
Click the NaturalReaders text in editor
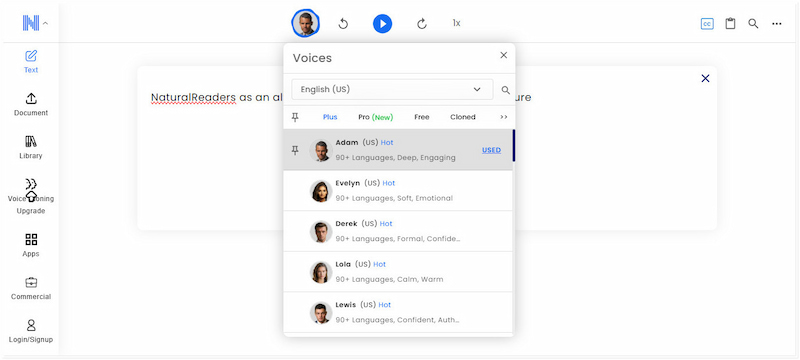coord(193,97)
